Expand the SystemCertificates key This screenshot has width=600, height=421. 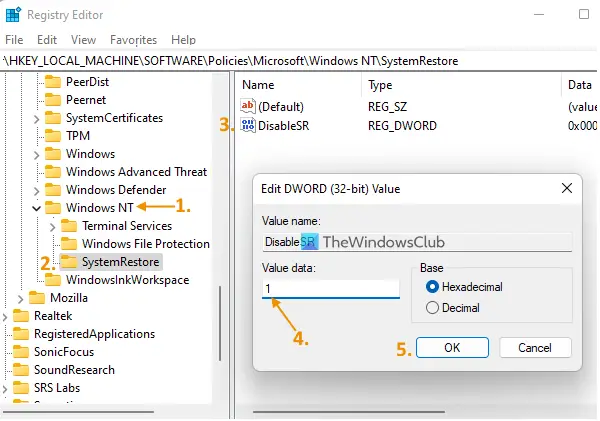[36, 119]
